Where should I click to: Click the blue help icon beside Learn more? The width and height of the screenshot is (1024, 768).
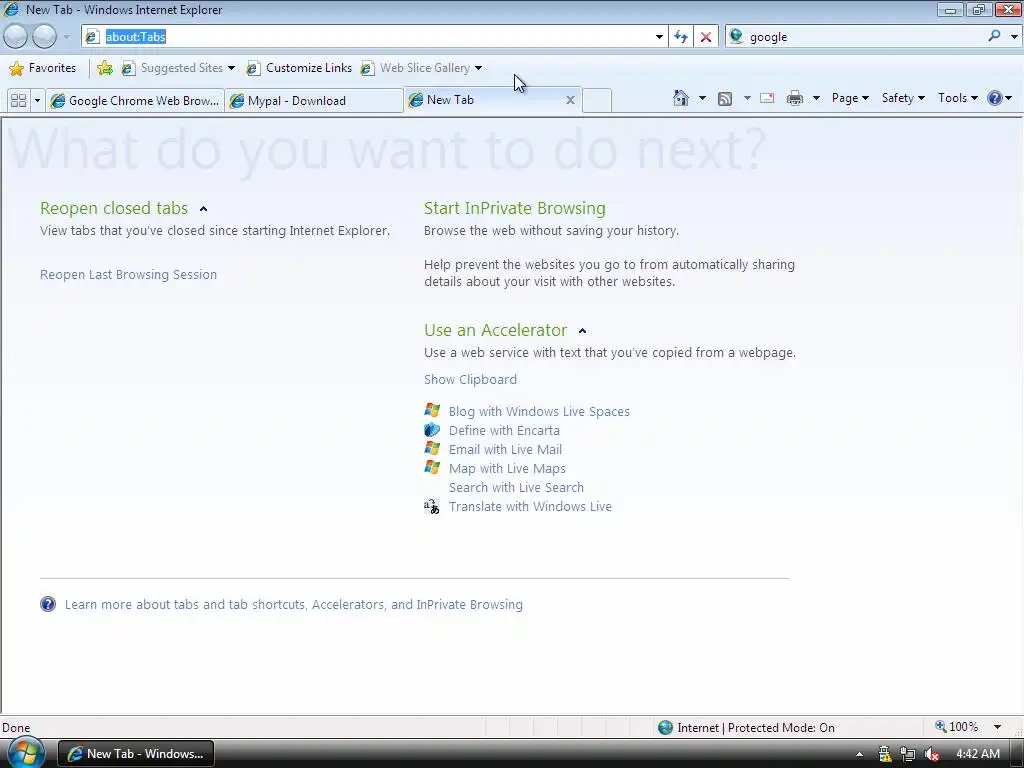click(48, 604)
